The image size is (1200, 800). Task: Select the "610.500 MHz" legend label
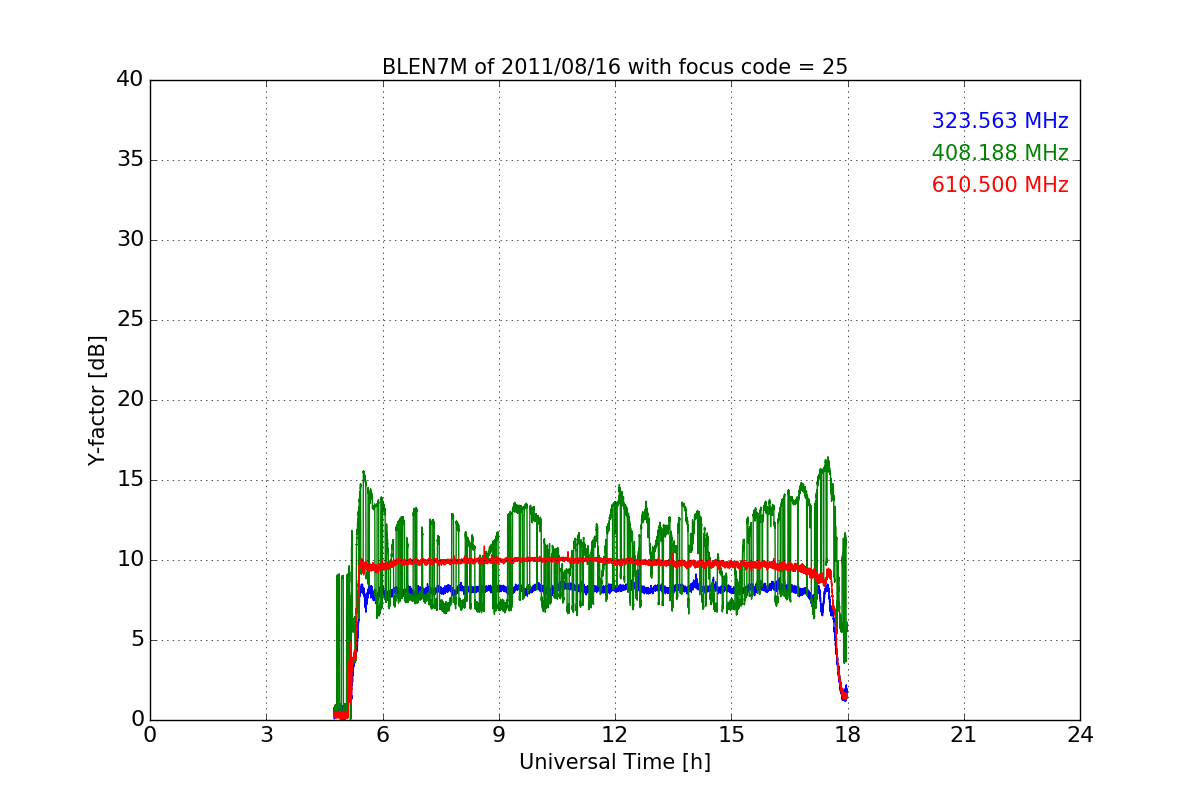(x=1000, y=185)
